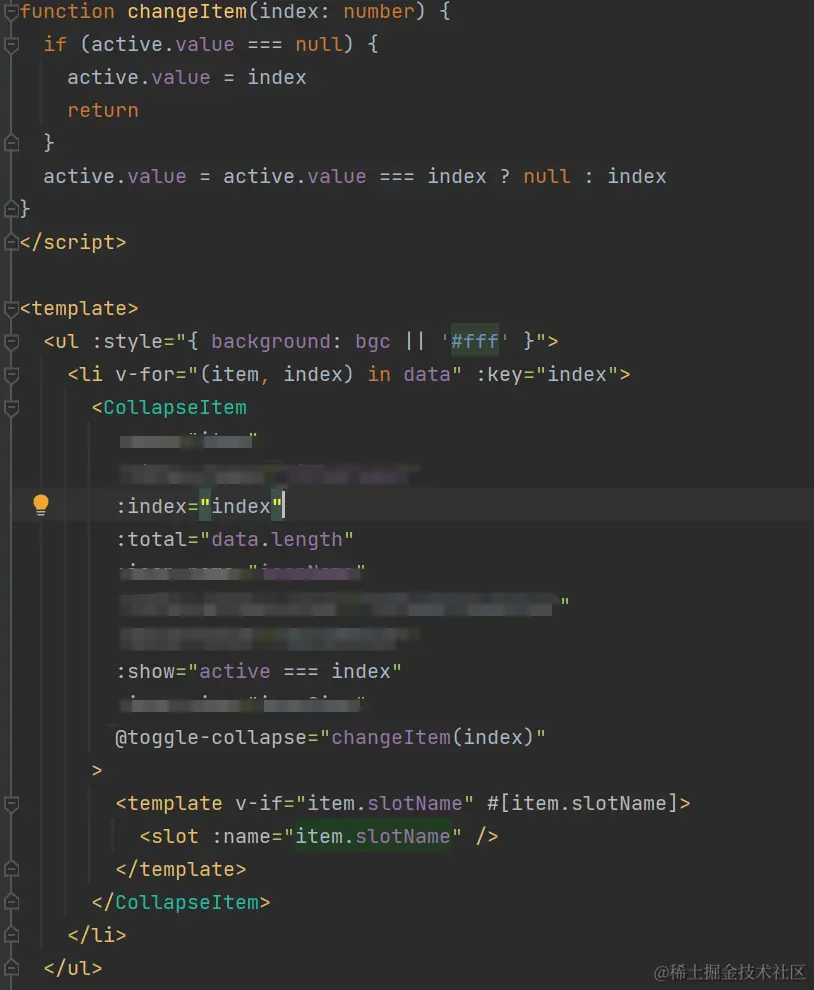Viewport: 814px width, 990px height.
Task: Collapse the <li v-for> element
Action: (11, 375)
